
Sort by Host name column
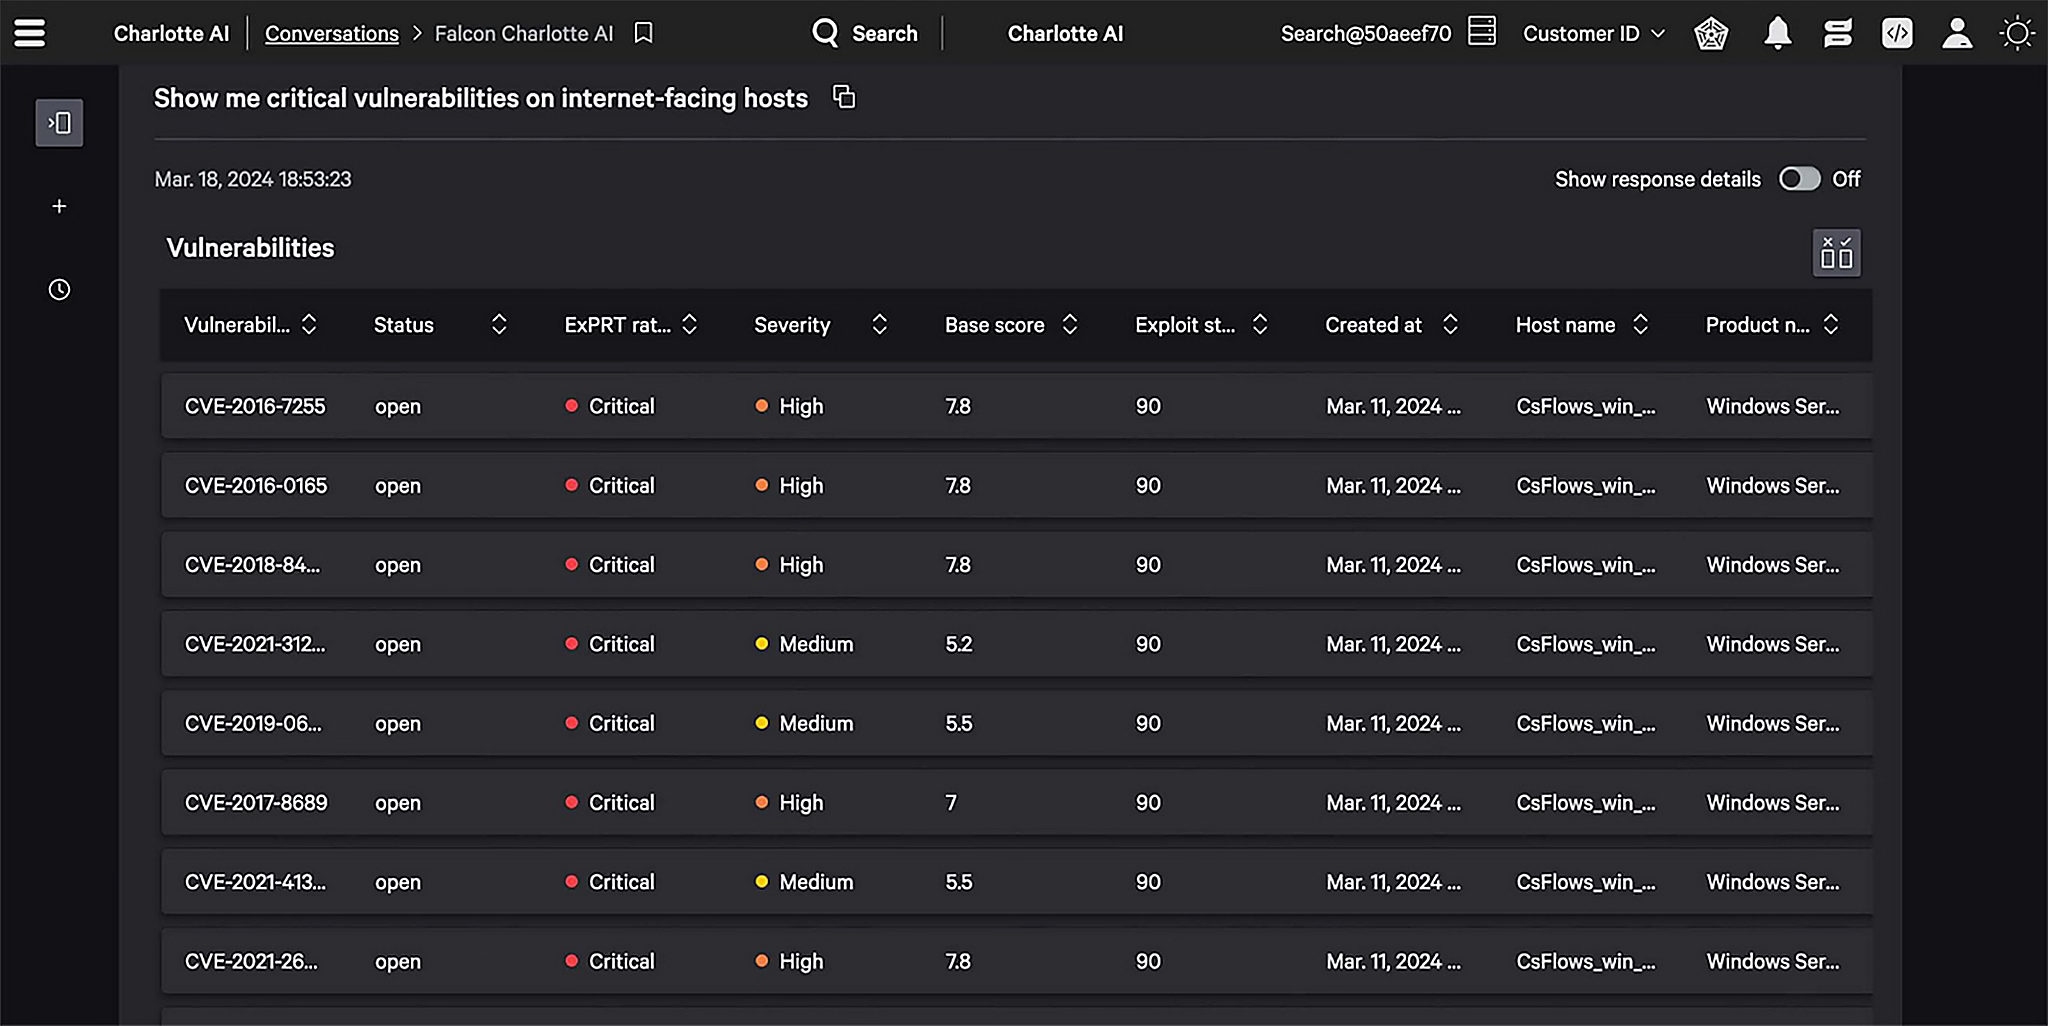click(x=1639, y=324)
